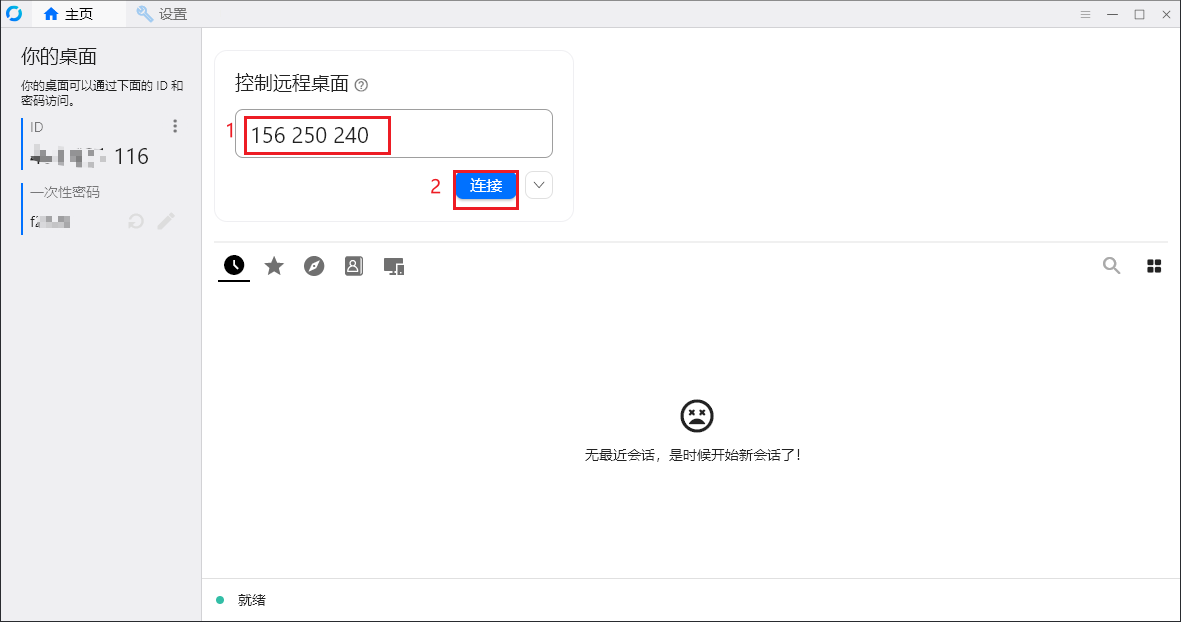Switch peer list to grid view
The width and height of the screenshot is (1181, 622).
pos(1154,266)
